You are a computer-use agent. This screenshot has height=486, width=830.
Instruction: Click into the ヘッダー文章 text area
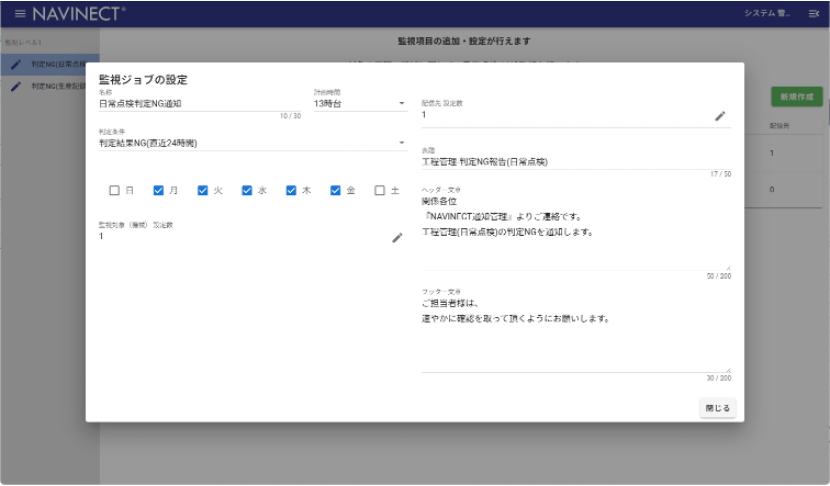point(576,232)
